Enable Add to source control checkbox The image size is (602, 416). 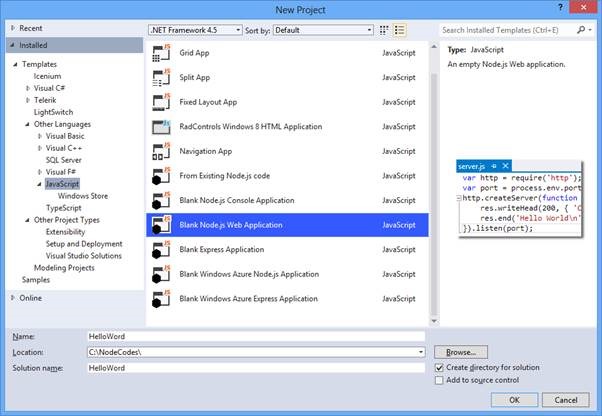[440, 380]
